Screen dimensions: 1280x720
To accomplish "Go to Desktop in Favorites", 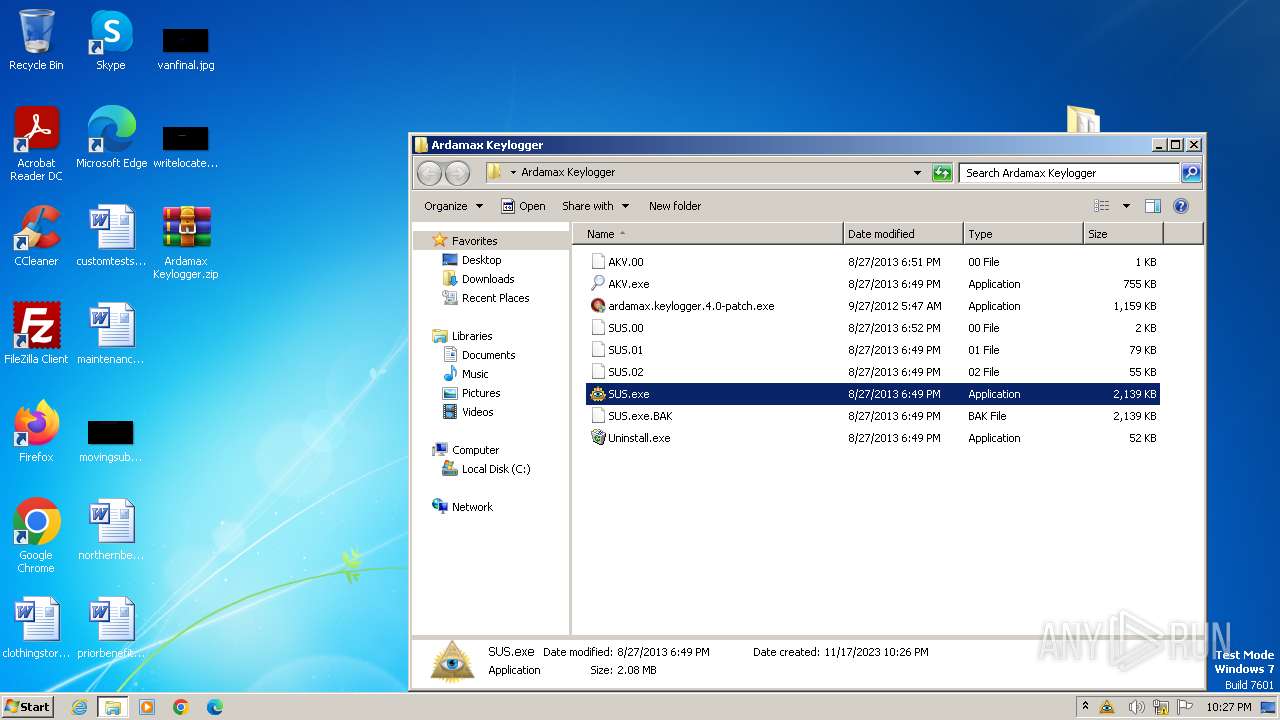I will click(472, 260).
